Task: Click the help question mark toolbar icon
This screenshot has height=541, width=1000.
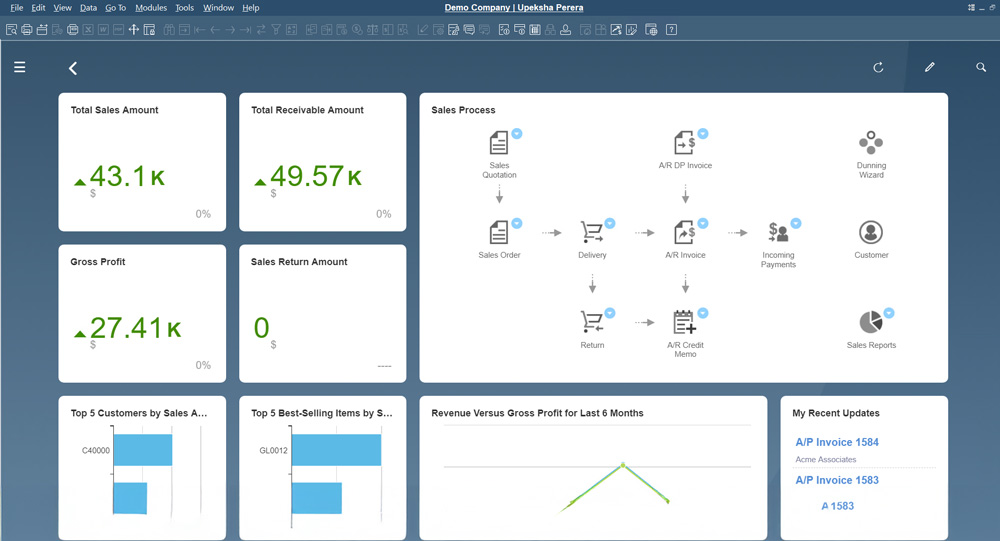Action: point(671,30)
